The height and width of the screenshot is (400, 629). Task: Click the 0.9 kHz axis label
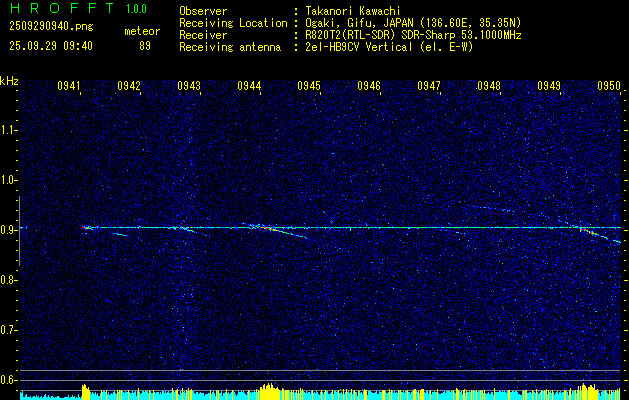point(9,230)
